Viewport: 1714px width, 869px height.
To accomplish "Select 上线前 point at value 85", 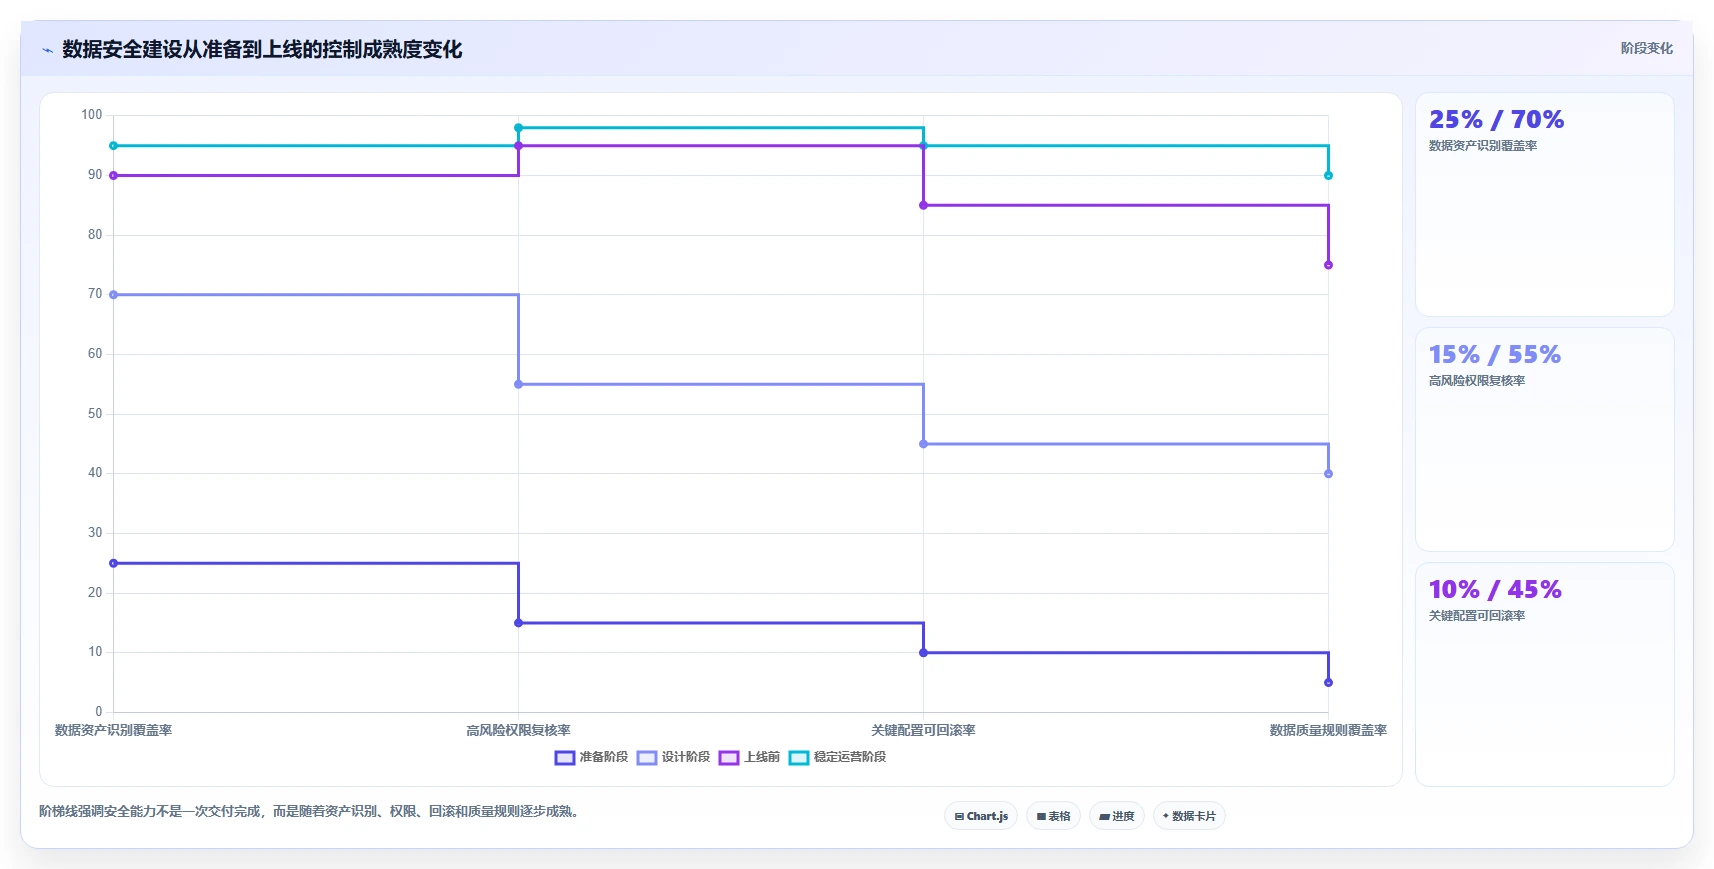I will 923,205.
